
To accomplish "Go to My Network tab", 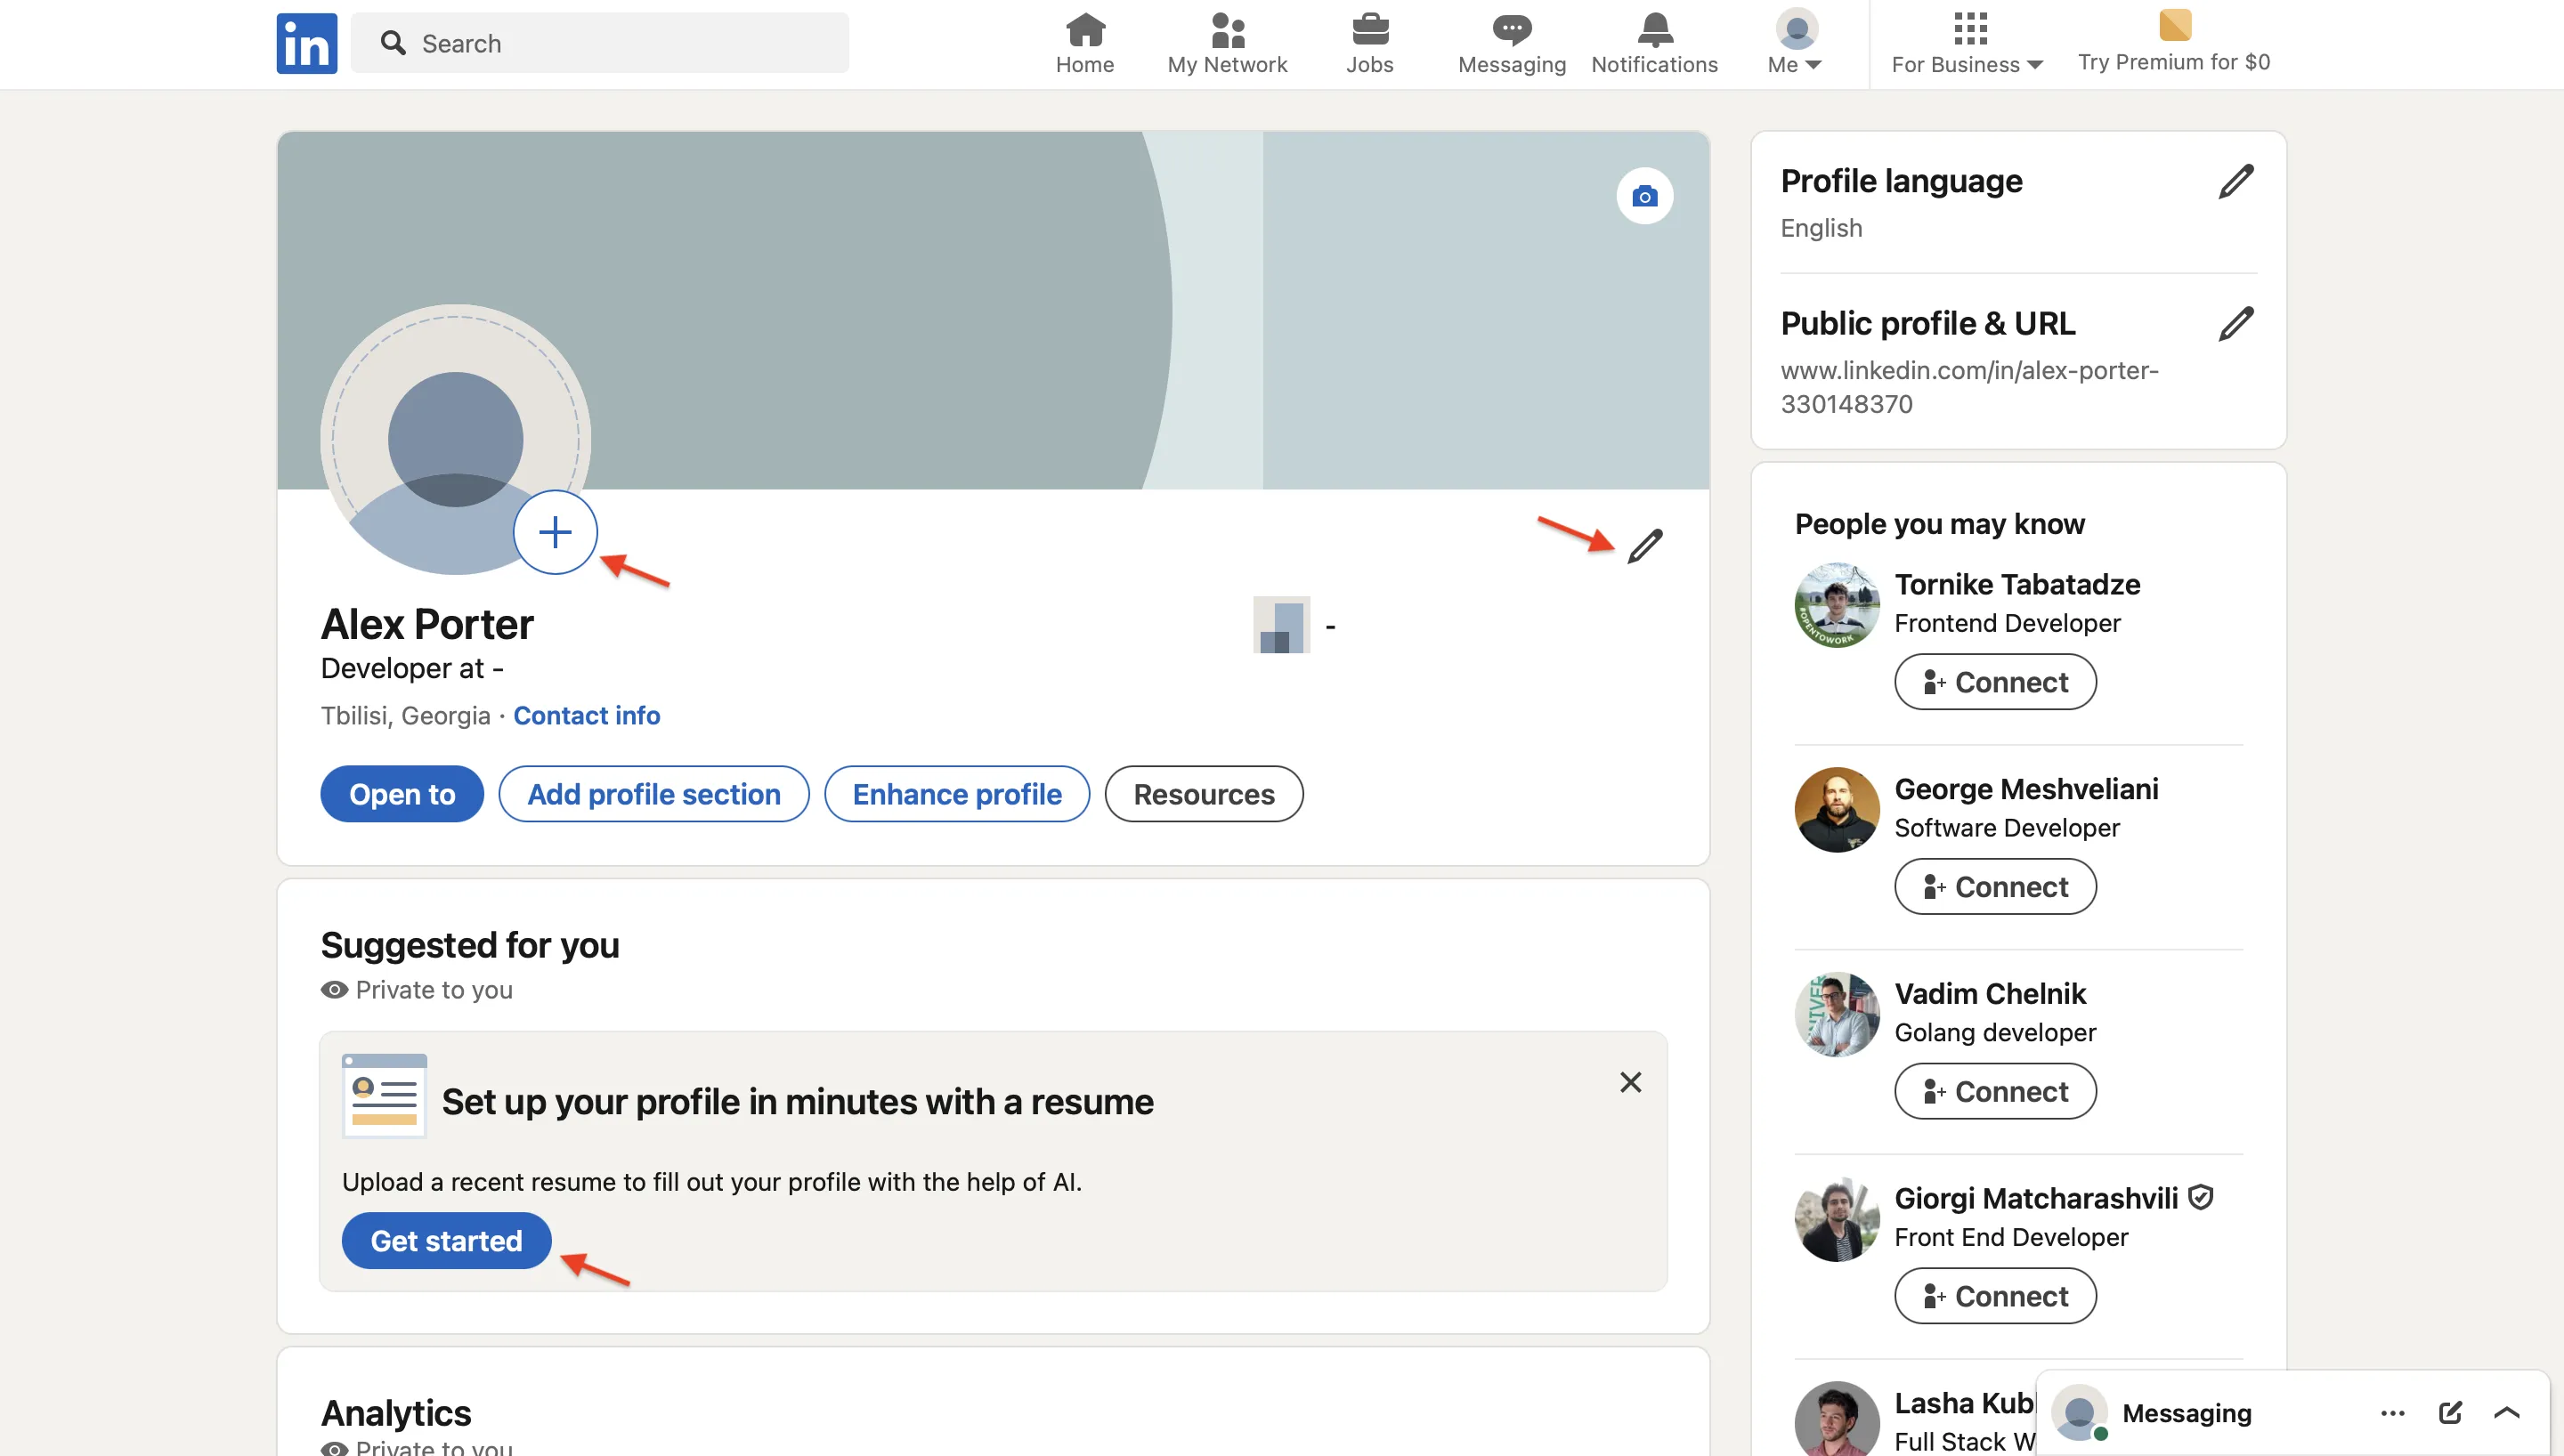I will (x=1227, y=44).
